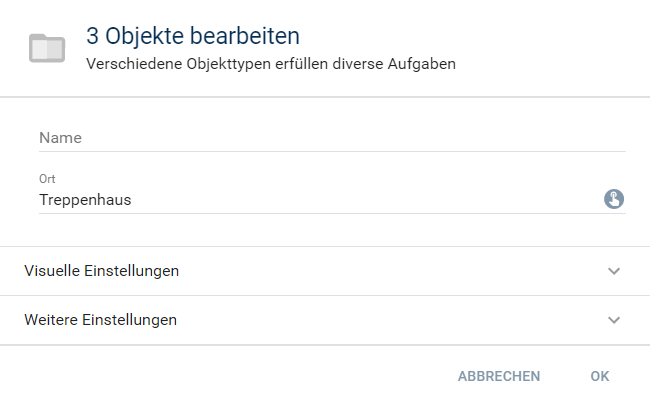Select the Treppenhaus text value
Screen dimensions: 650x408
pyautogui.click(x=85, y=199)
